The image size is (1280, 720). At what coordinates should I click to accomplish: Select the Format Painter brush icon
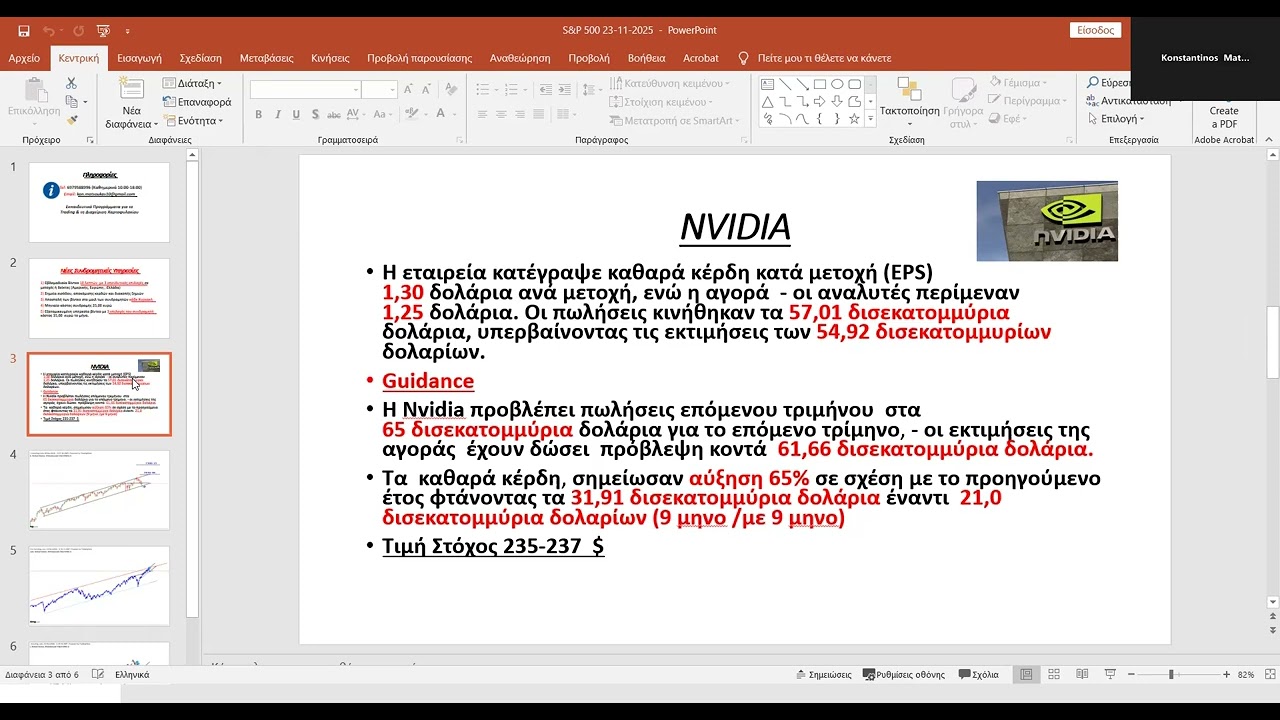pos(71,120)
